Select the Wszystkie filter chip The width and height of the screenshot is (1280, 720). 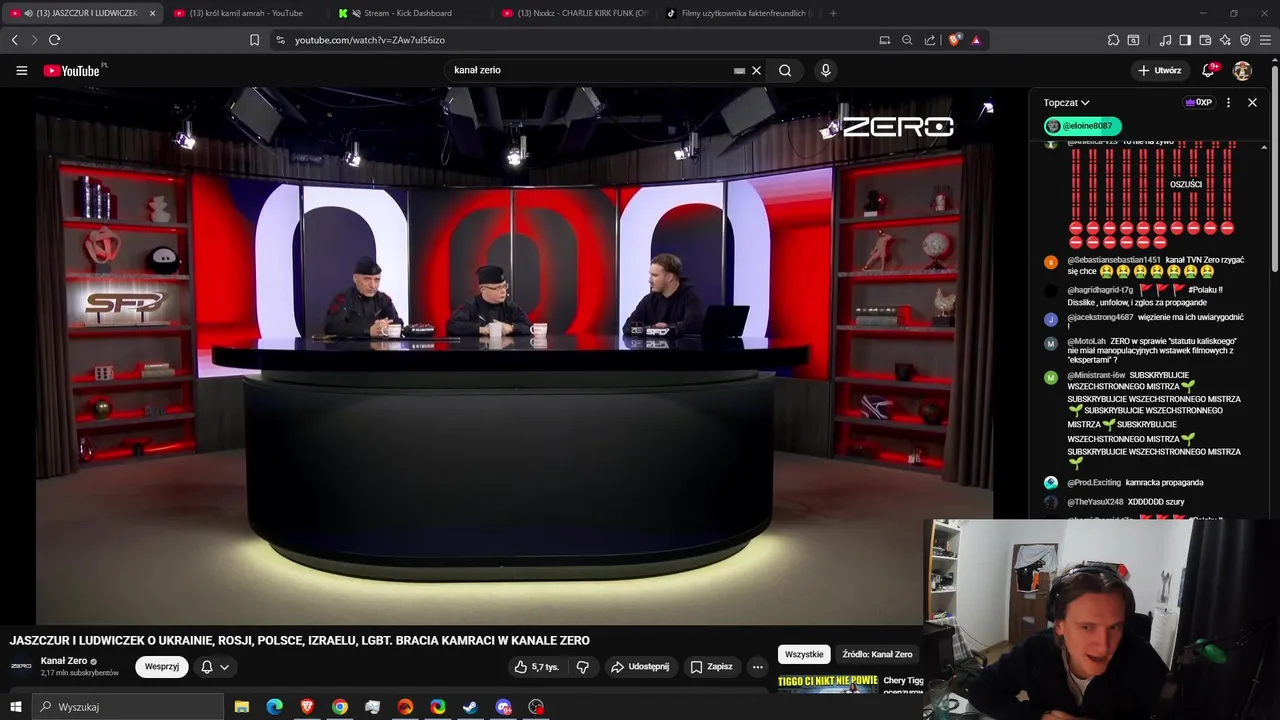click(x=804, y=654)
